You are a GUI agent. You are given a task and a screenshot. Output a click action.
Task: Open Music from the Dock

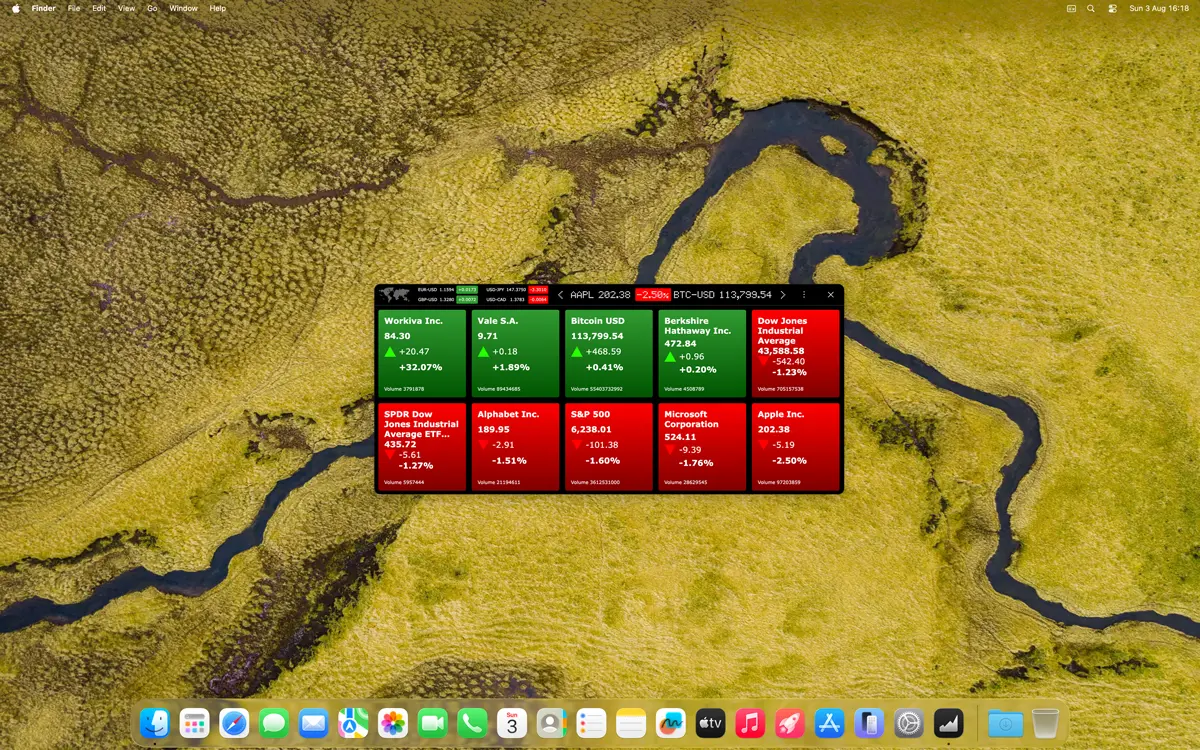[750, 723]
